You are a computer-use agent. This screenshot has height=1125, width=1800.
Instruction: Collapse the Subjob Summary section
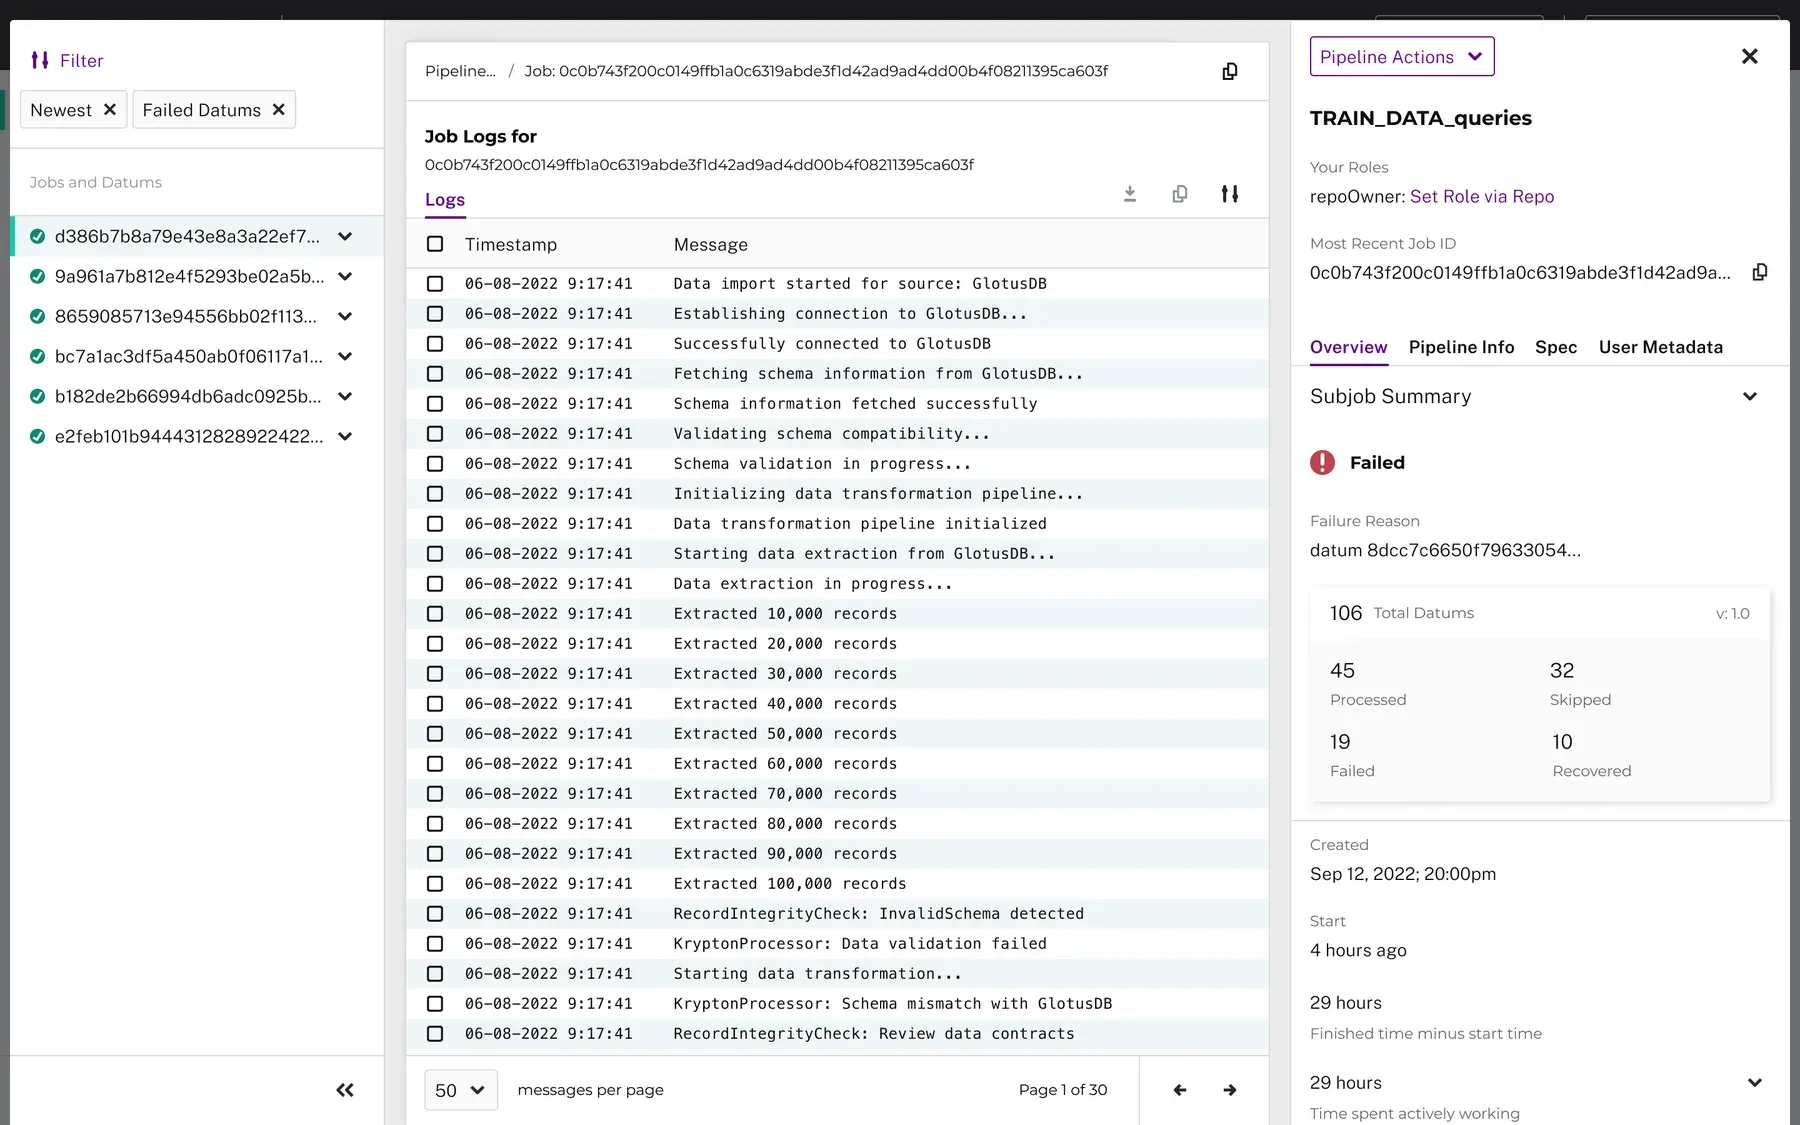pyautogui.click(x=1750, y=396)
